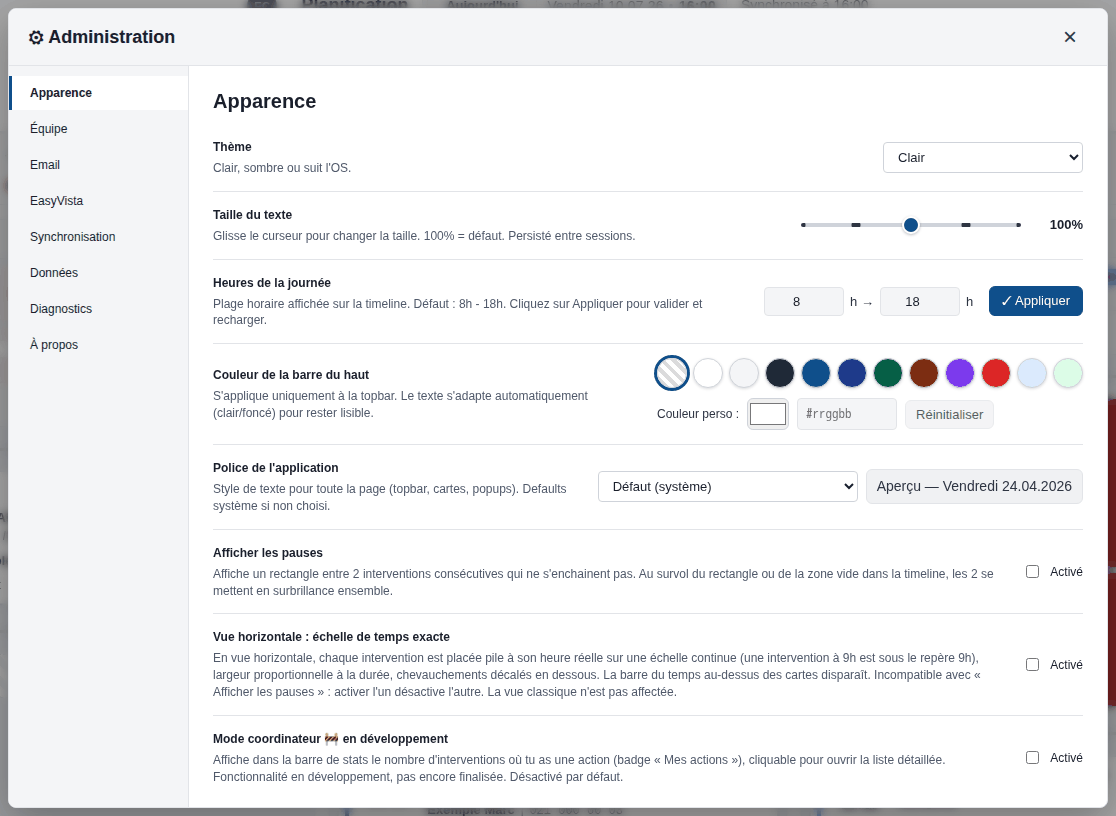Select the dark green topbar color swatch
The height and width of the screenshot is (816, 1116).
(888, 373)
